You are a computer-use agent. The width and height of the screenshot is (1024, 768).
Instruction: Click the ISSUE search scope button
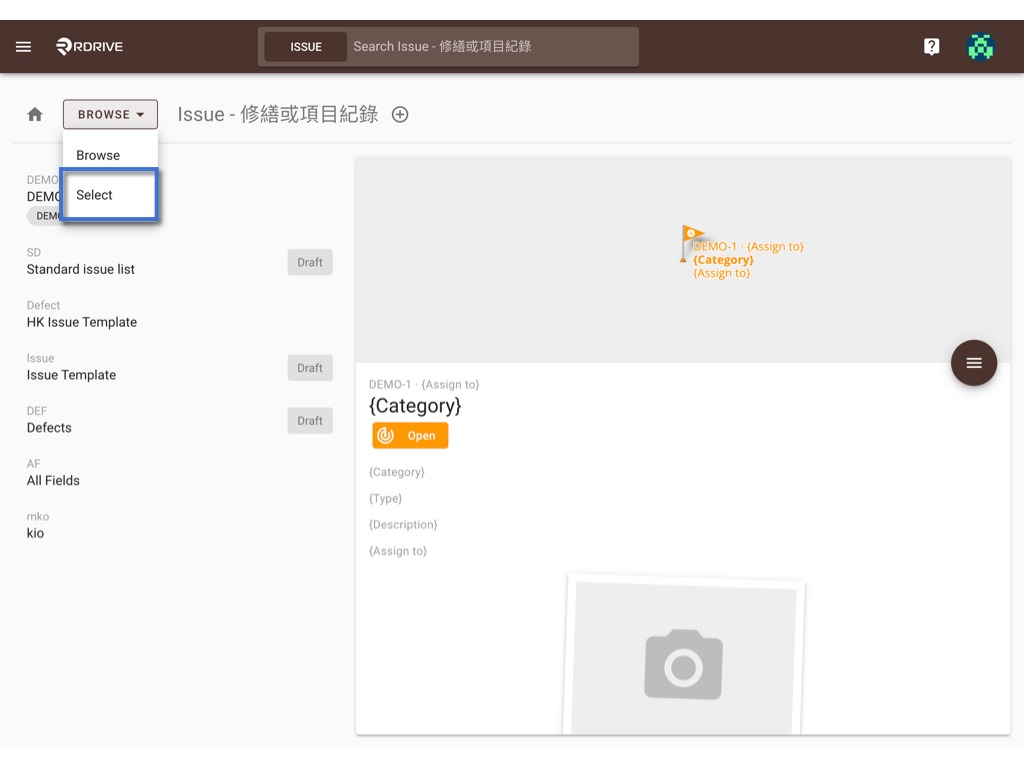click(x=306, y=47)
